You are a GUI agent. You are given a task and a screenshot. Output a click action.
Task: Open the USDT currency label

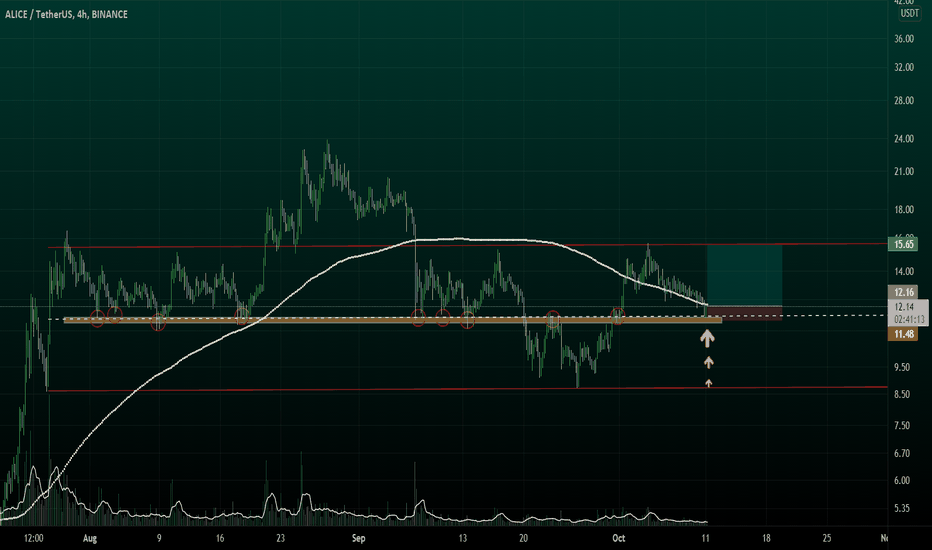coord(909,13)
